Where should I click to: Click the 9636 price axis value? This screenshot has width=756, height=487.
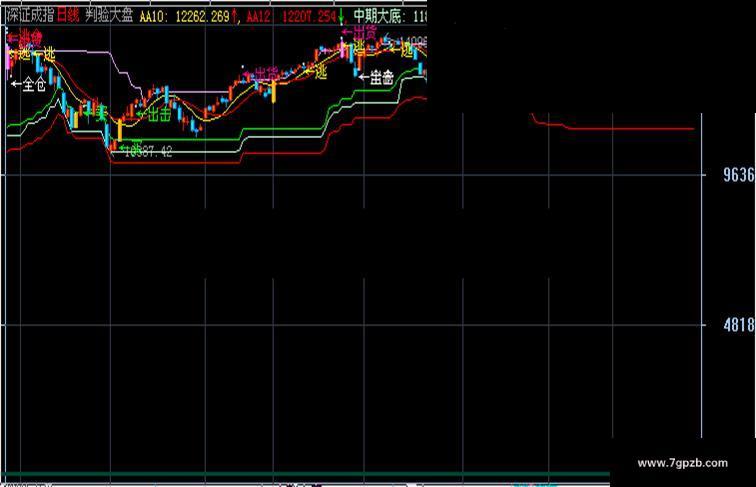[x=739, y=175]
